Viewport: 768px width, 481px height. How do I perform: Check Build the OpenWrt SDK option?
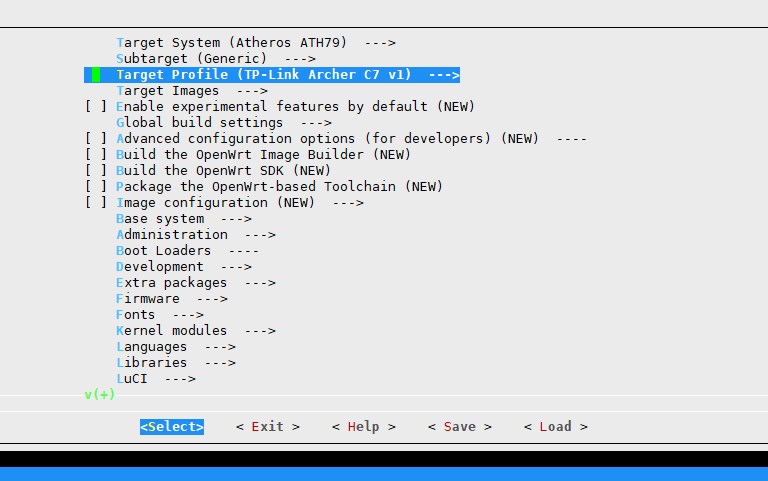(x=96, y=171)
